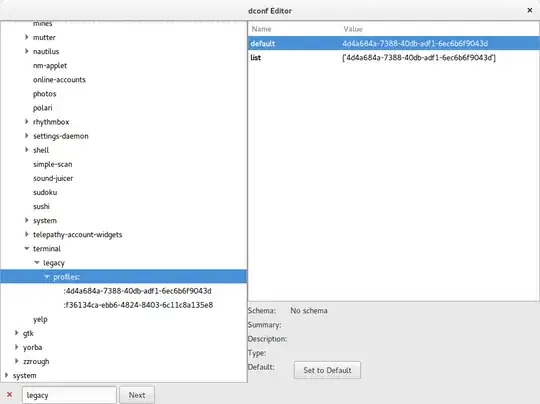Select profile :4d4a684a-7388-40db-adf1-6ec6b6f9043d in tree
The width and height of the screenshot is (540, 404).
tap(137, 291)
